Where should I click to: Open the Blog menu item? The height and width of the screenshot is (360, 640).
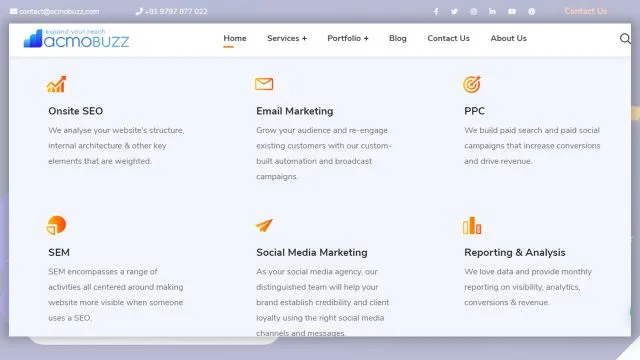398,38
